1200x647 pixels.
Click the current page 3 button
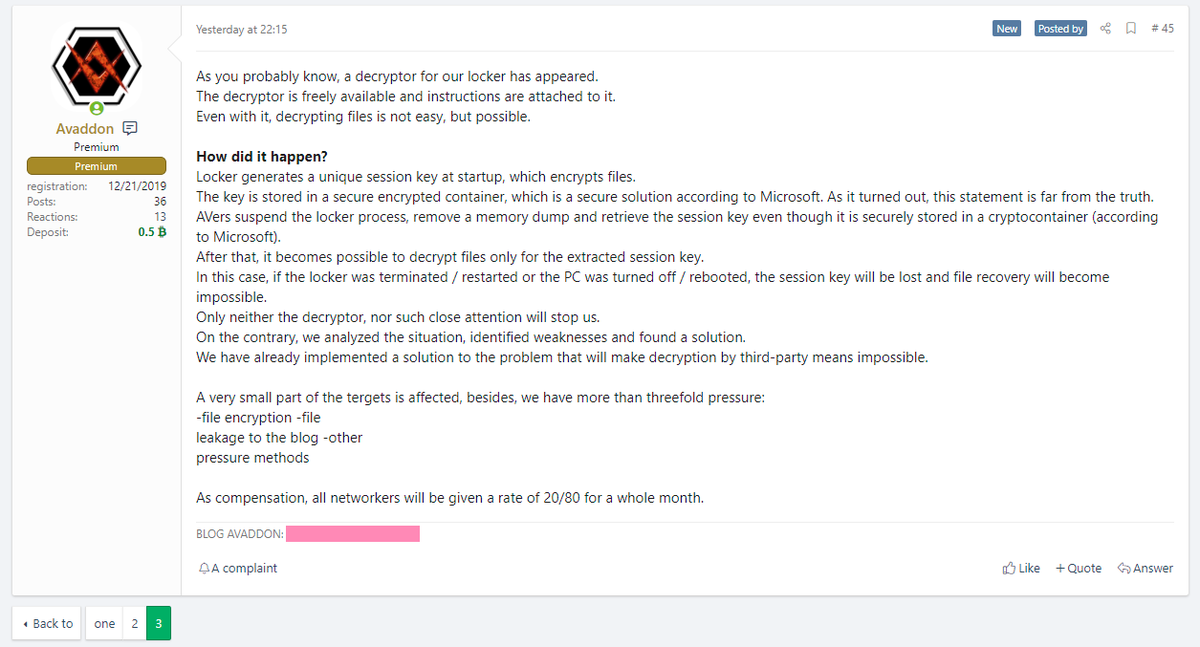(x=158, y=624)
